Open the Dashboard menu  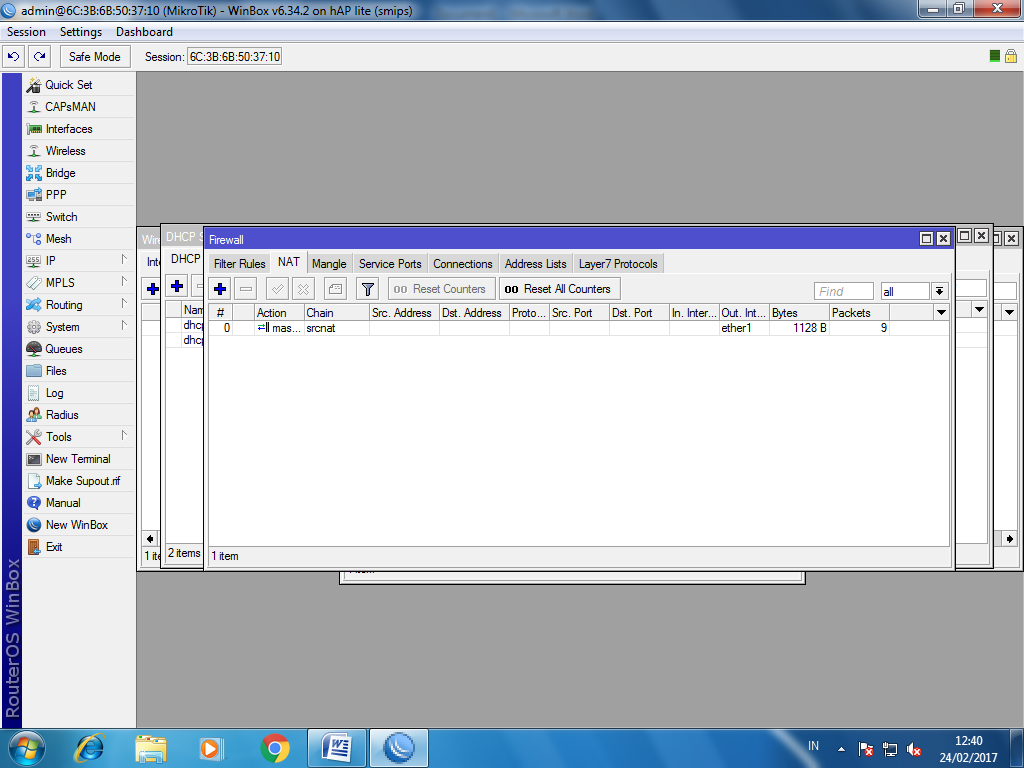pos(144,31)
